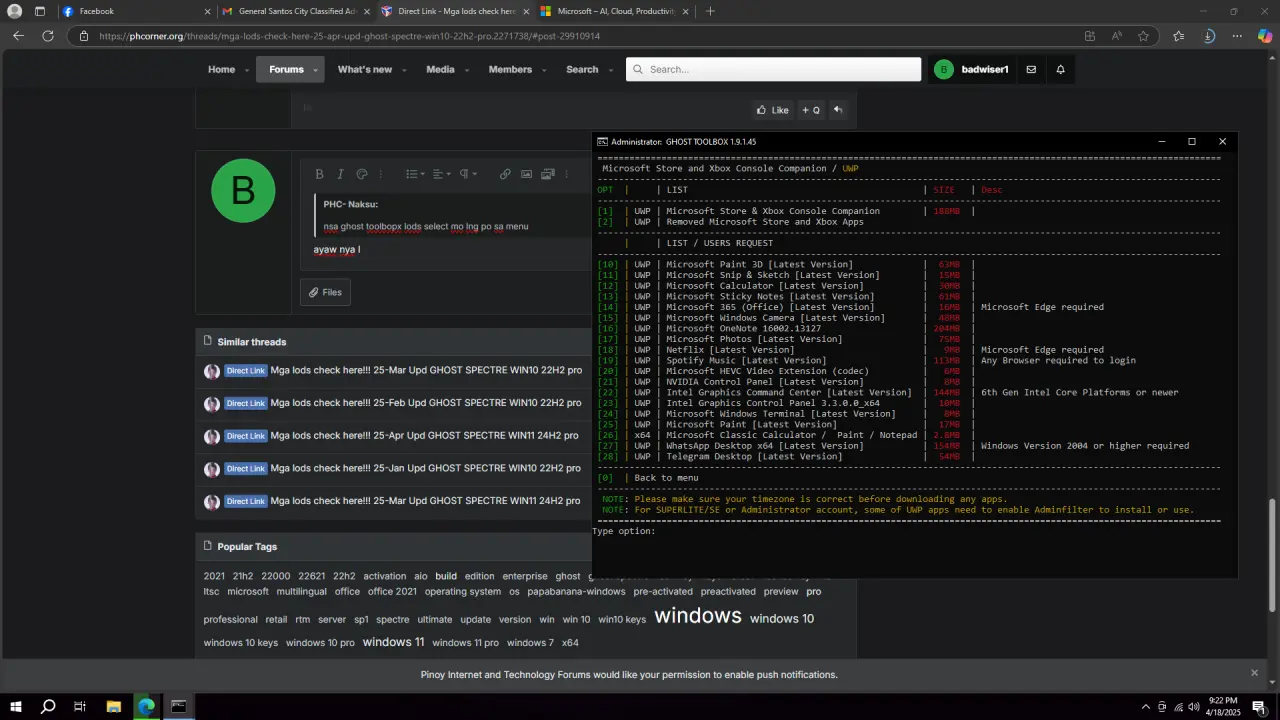
Task: Open the 25-Mar GHOST SPECTRE WIN11 24H2 thread
Action: pyautogui.click(x=425, y=501)
